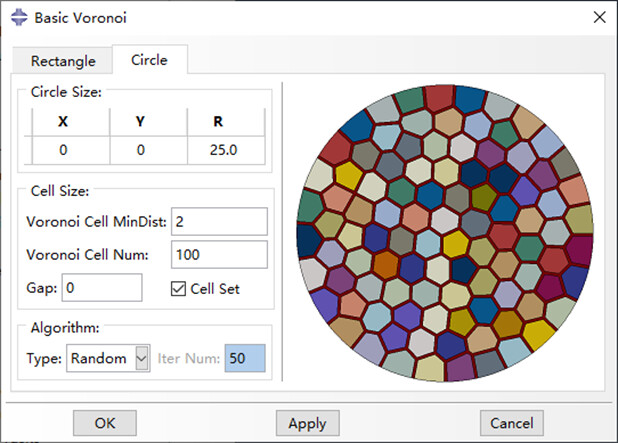Close the Basic Voronoi dialog
This screenshot has width=618, height=443.
pos(599,17)
